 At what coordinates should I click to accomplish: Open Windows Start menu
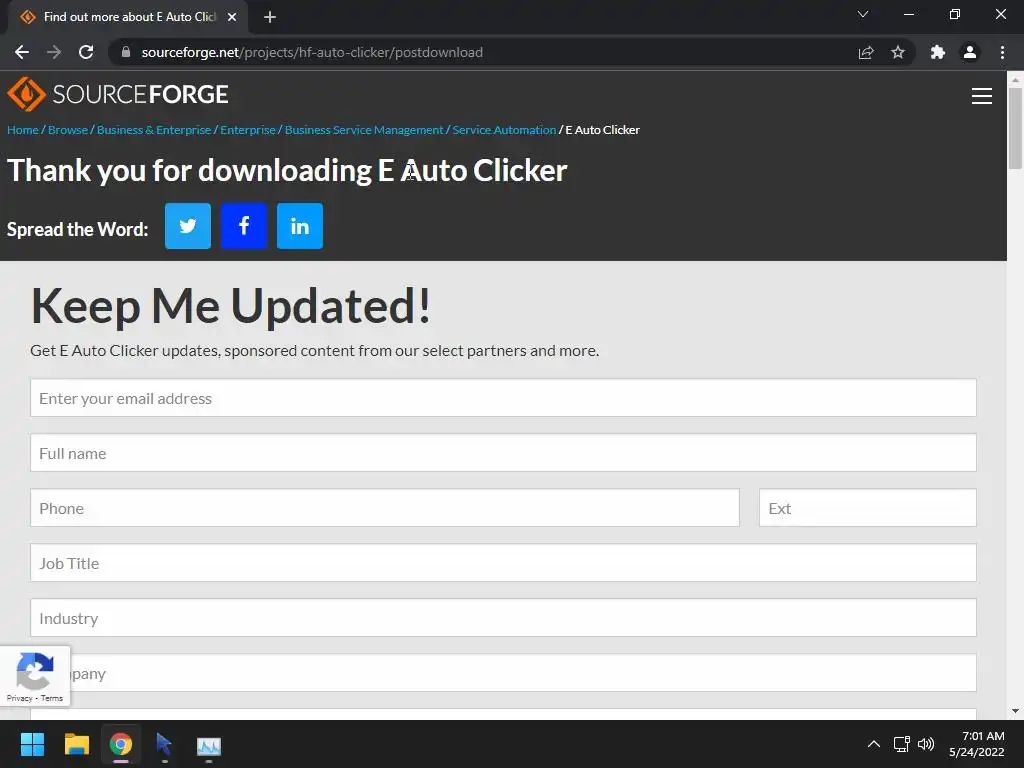point(32,744)
